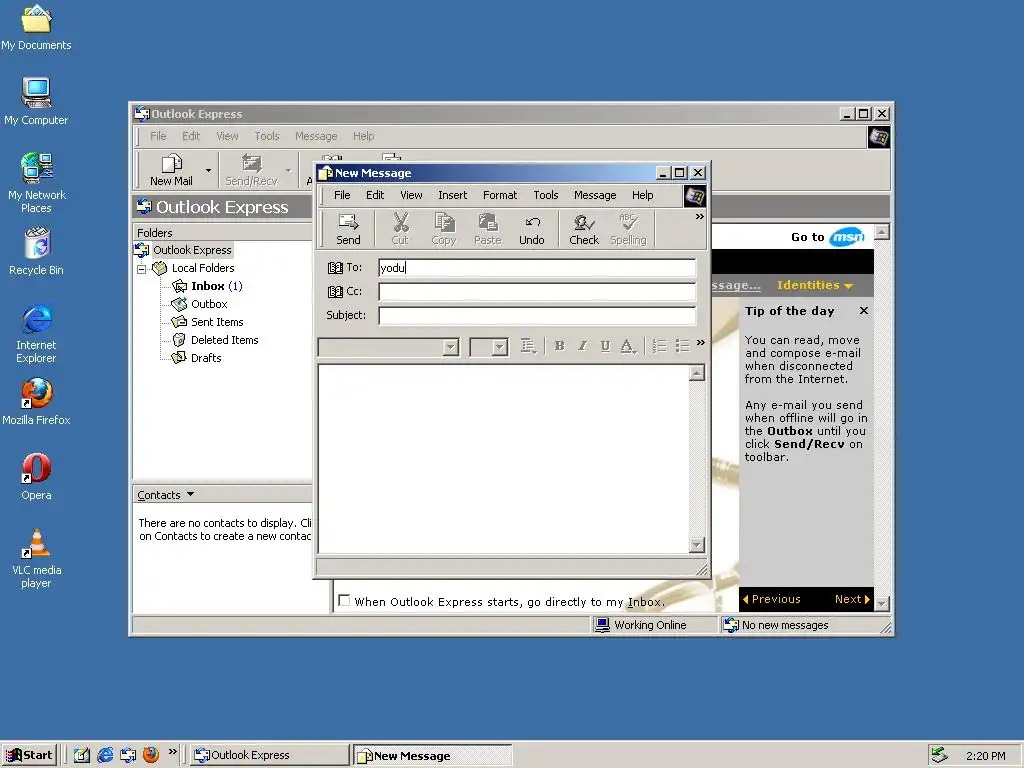Viewport: 1024px width, 768px height.
Task: Click the Cut icon in New Message toolbar
Action: tap(400, 229)
